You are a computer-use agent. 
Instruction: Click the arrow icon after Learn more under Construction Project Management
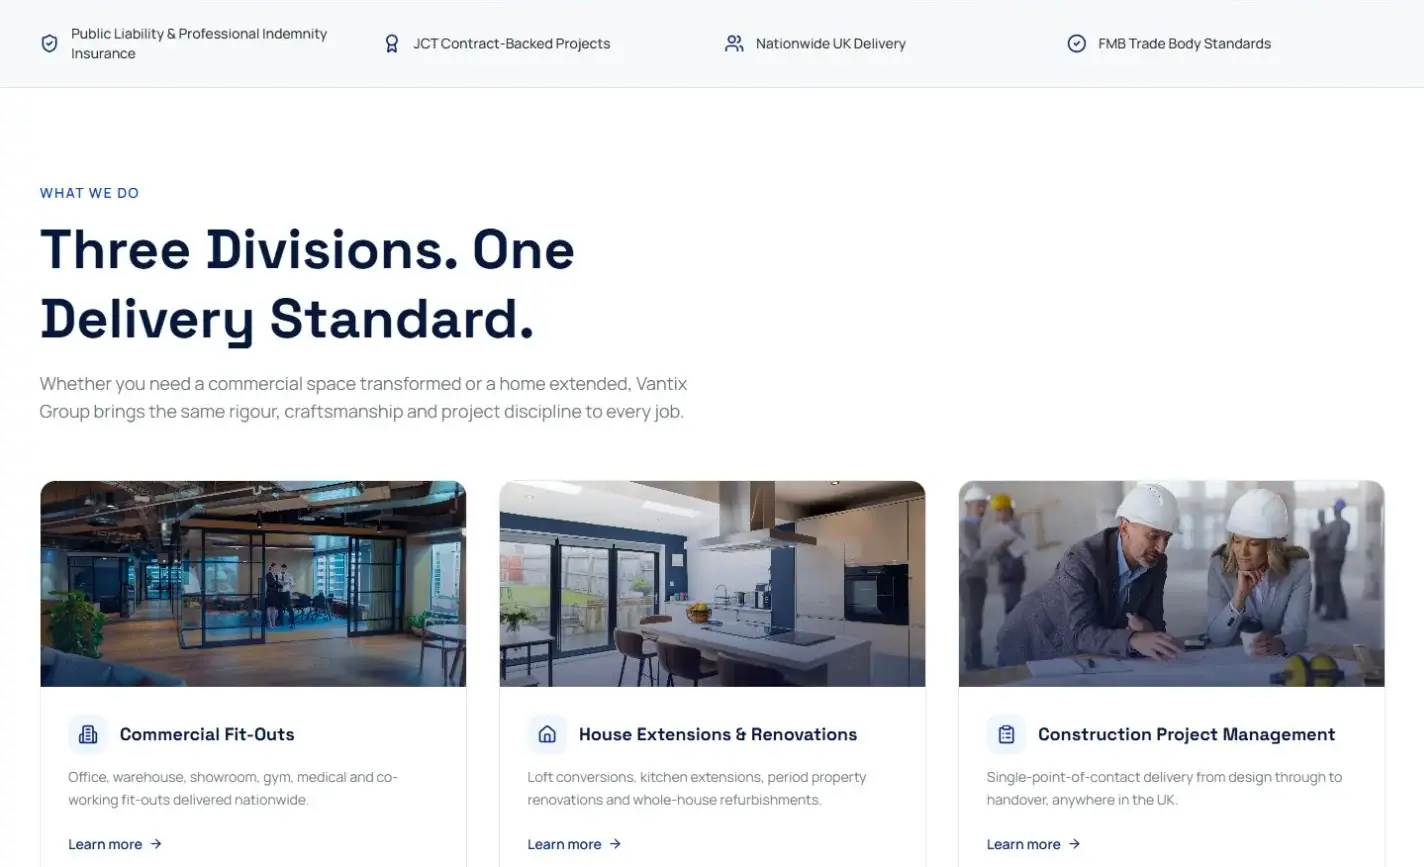[x=1074, y=844]
